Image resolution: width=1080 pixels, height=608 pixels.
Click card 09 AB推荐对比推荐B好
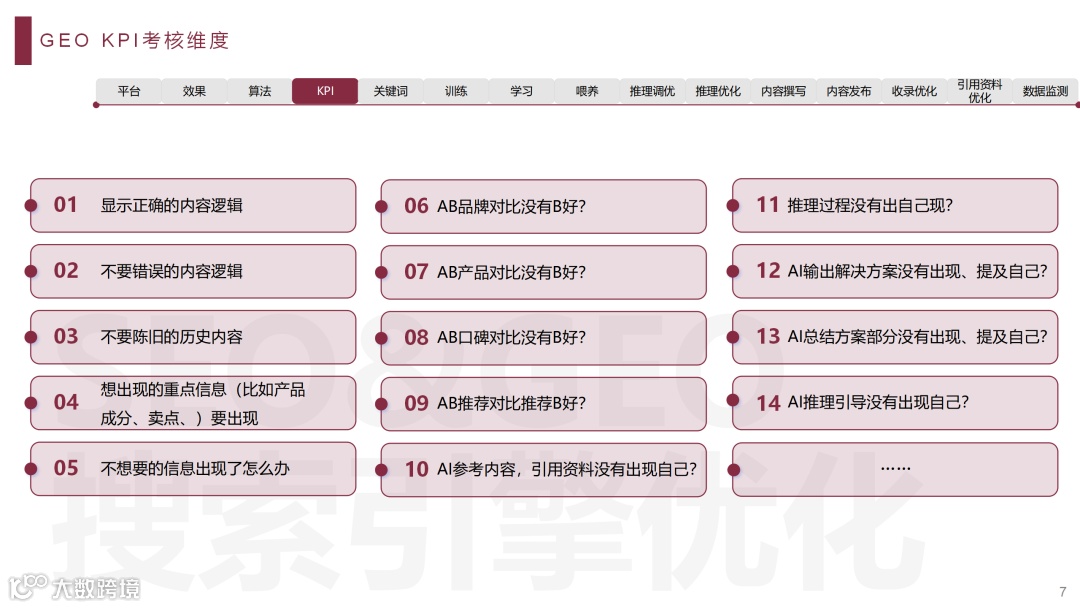(543, 403)
